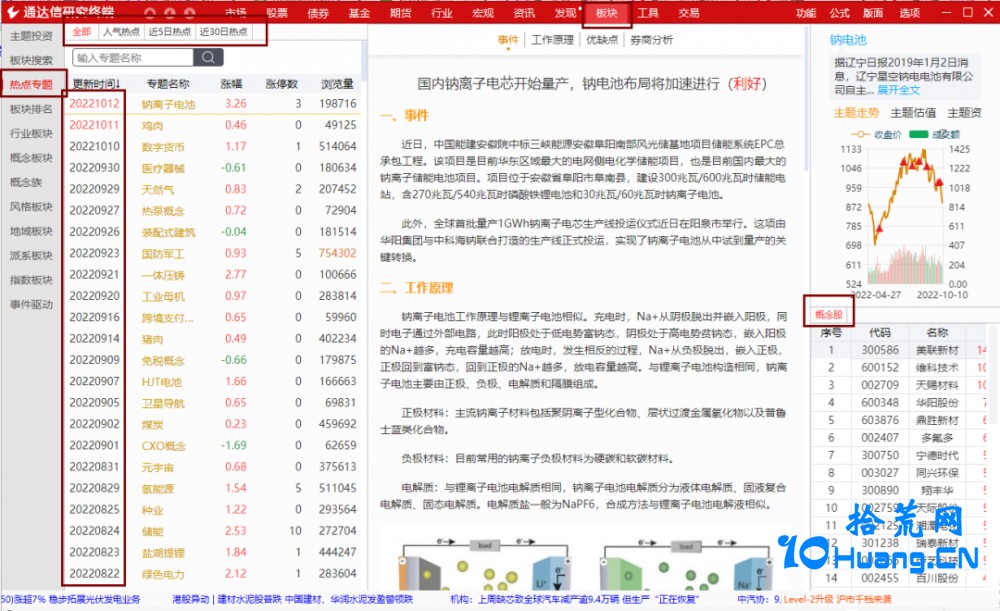
Task: Open the 功能 menu
Action: pyautogui.click(x=806, y=13)
